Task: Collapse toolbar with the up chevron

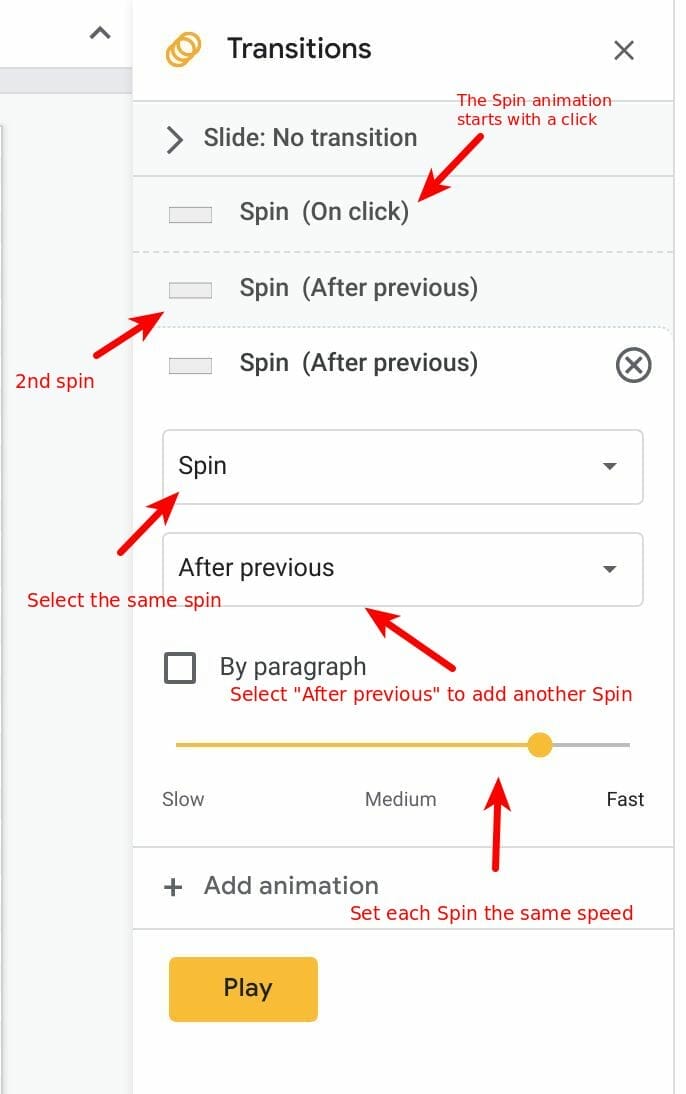Action: pyautogui.click(x=100, y=33)
